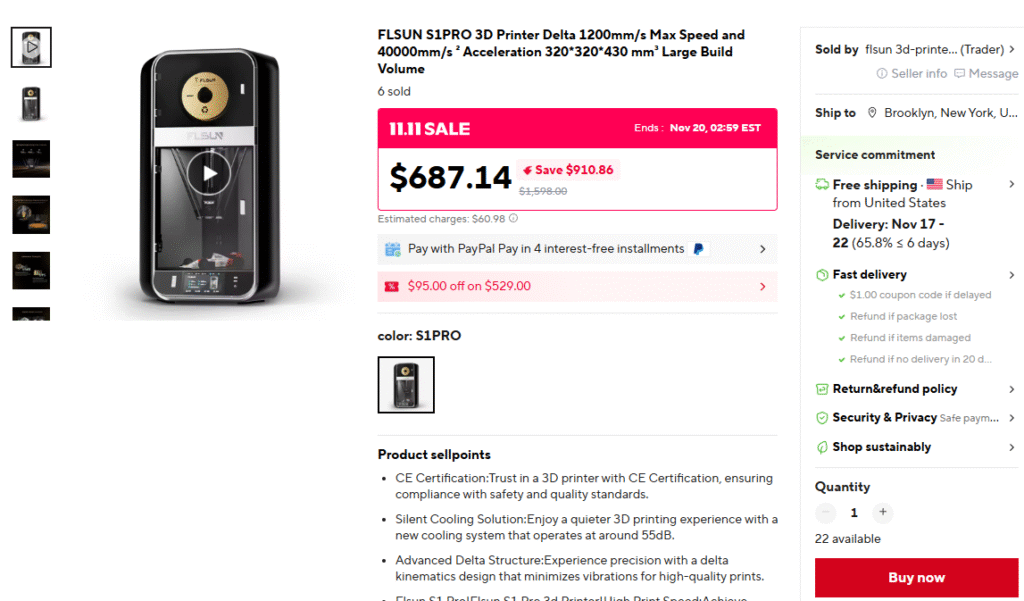Viewport: 1024px width, 601px height.
Task: Open the Return&refund policy section
Action: coord(1011,389)
